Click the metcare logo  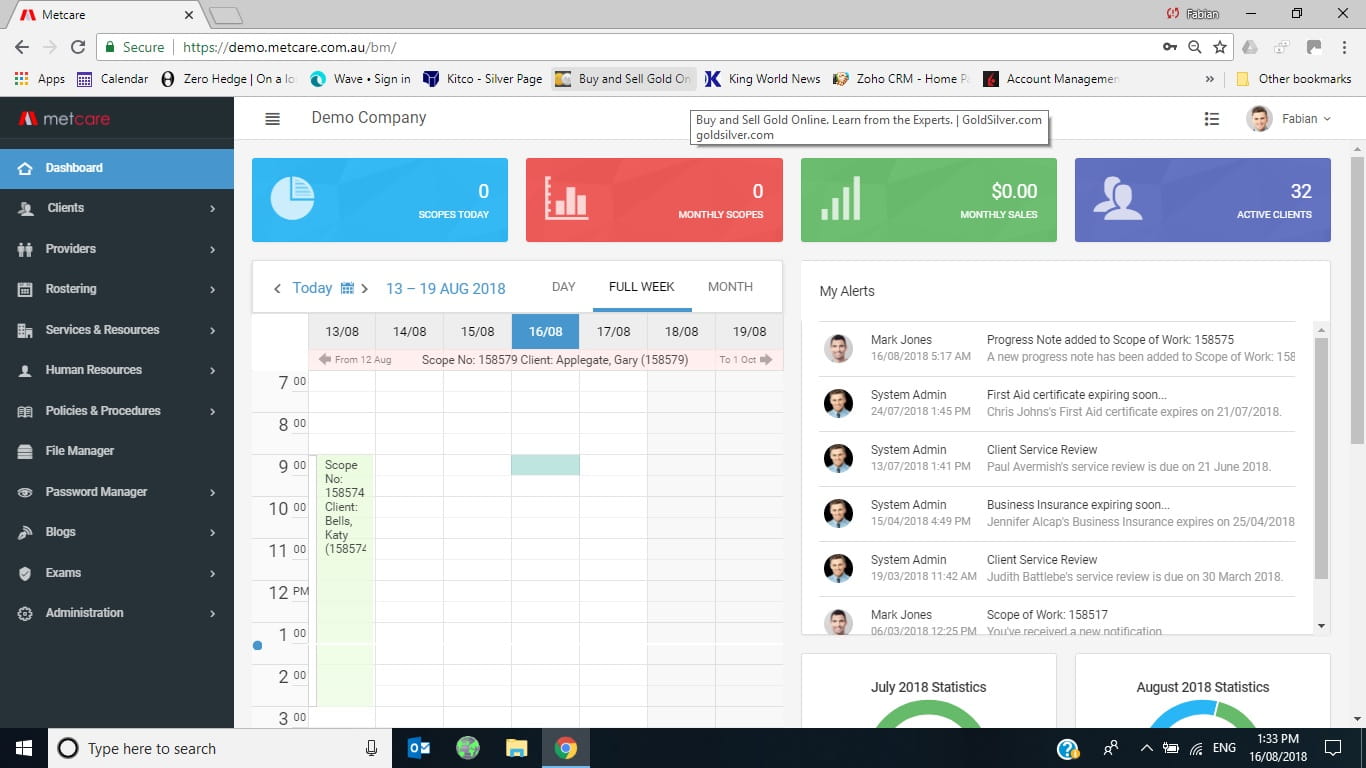[65, 119]
